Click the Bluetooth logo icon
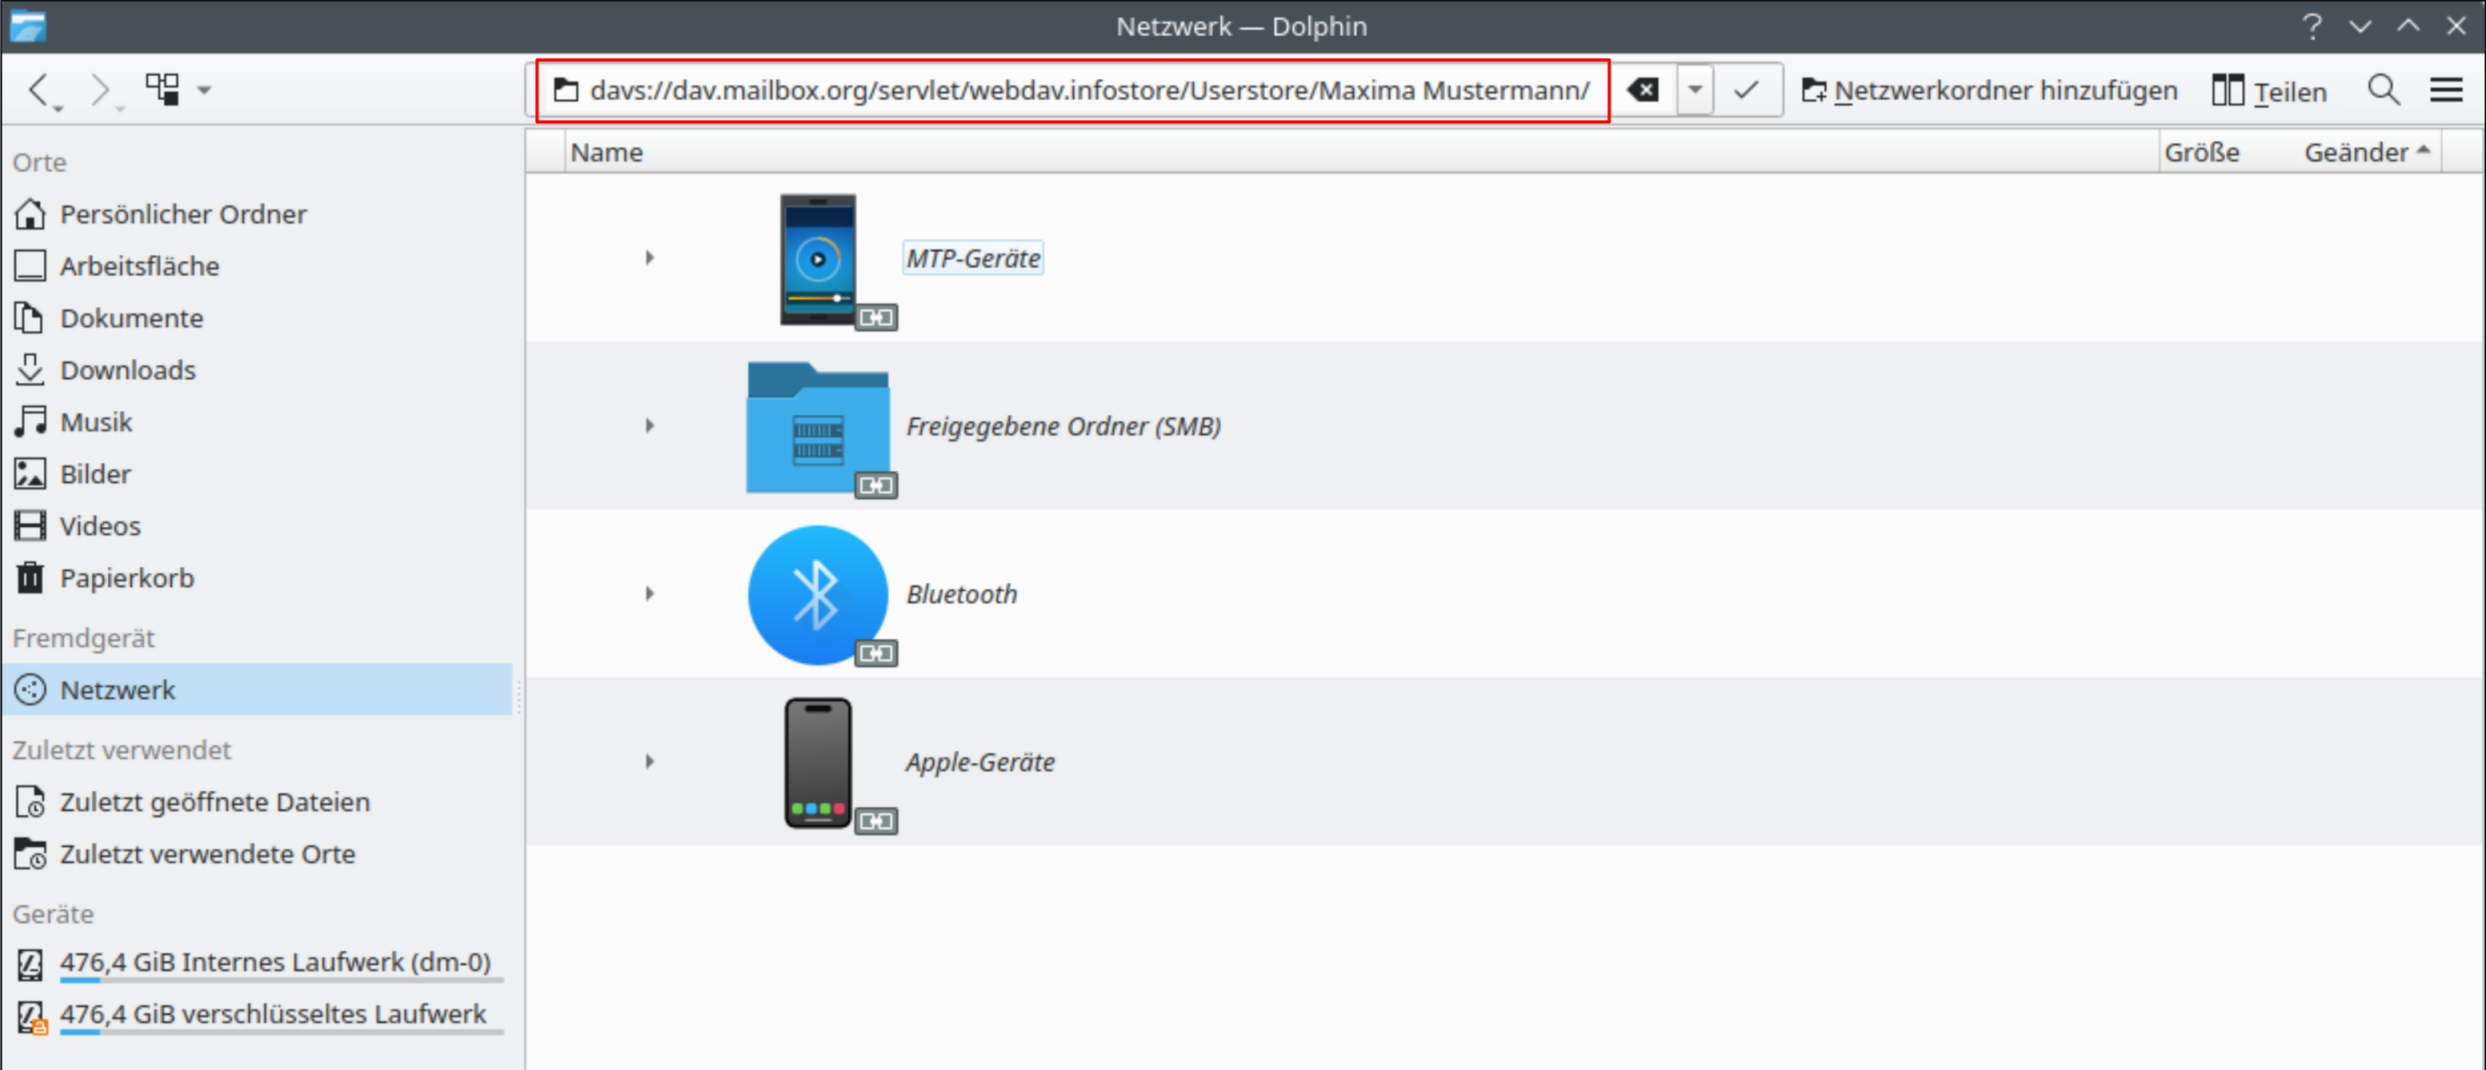Viewport: 2486px width, 1070px height. tap(818, 595)
